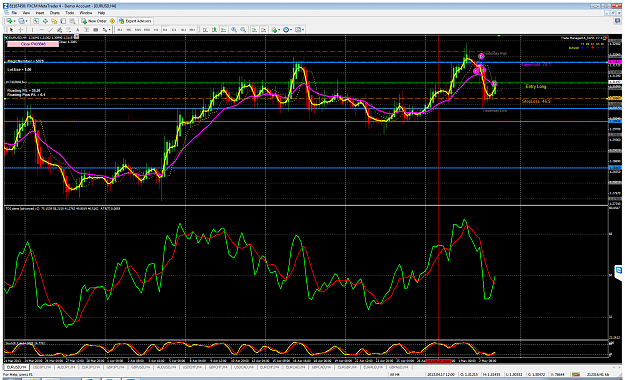Open the Profiles toolbar icon
This screenshot has height=380, width=625.
click(21, 21)
